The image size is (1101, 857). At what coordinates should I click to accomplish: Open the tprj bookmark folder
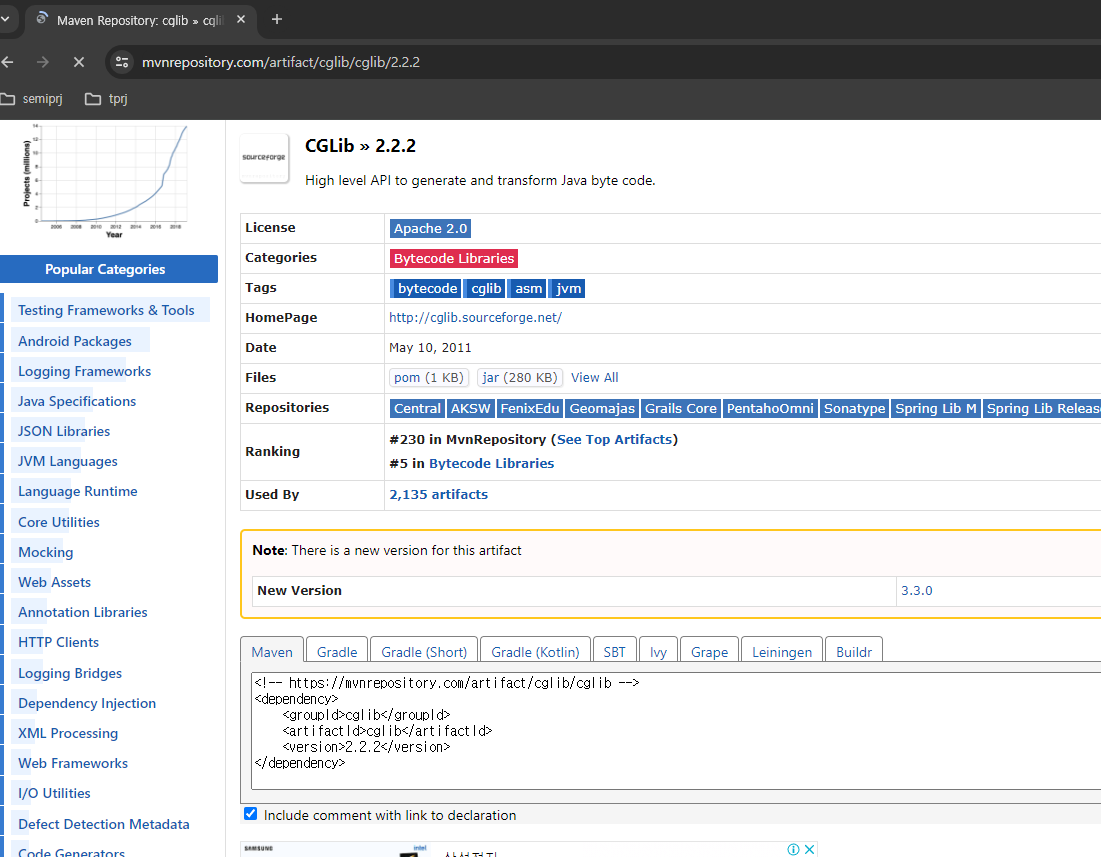[x=106, y=98]
